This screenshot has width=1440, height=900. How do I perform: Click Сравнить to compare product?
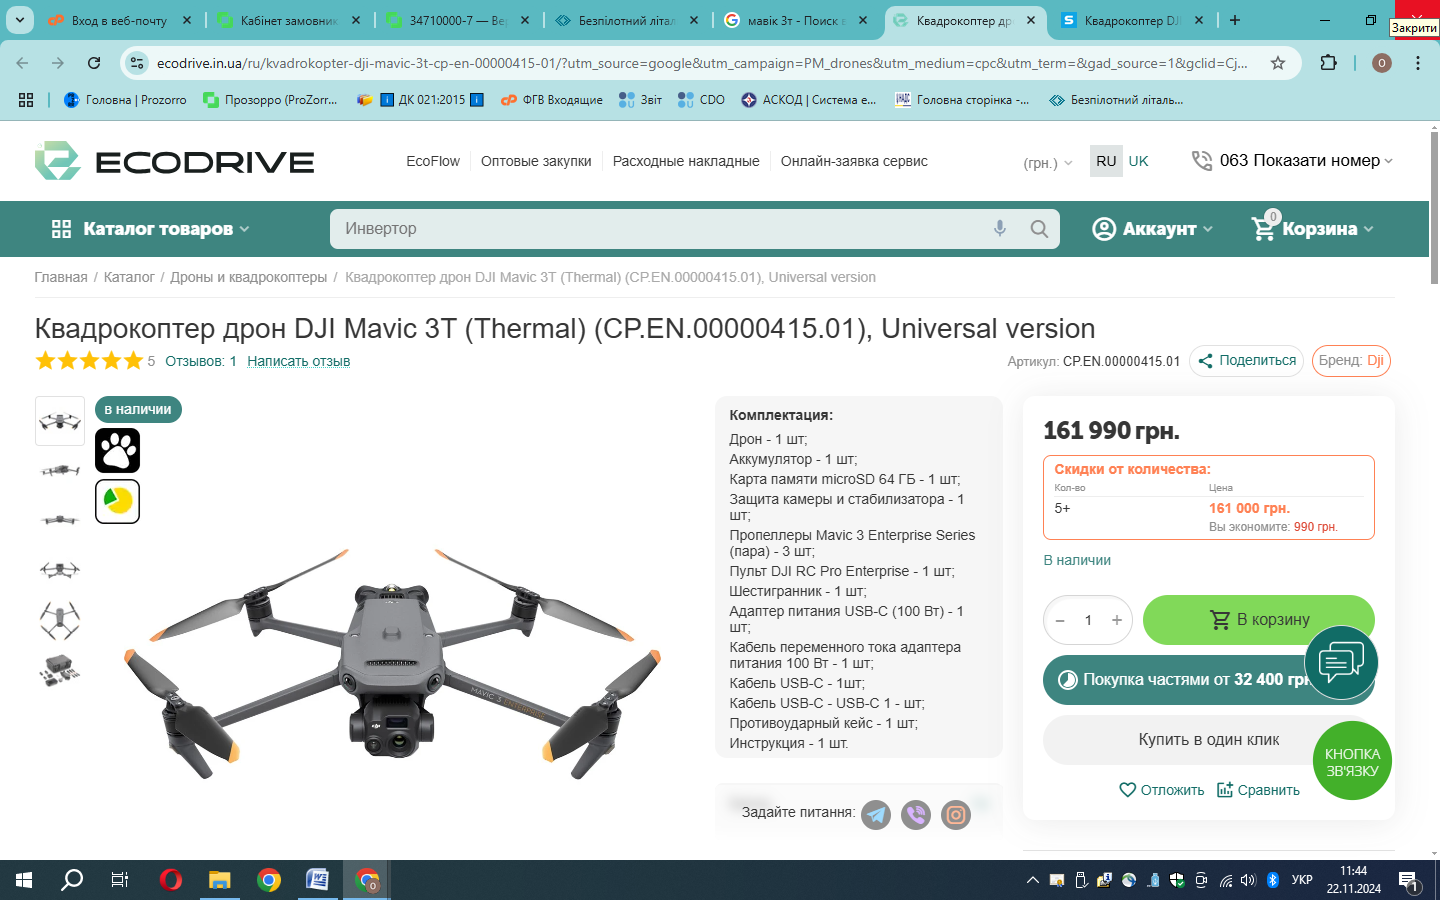1258,790
